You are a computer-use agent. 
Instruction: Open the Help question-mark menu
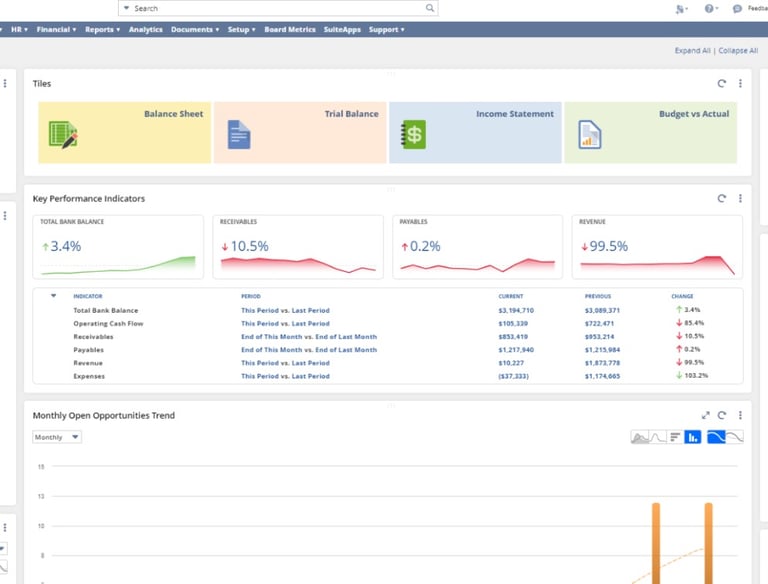[711, 8]
